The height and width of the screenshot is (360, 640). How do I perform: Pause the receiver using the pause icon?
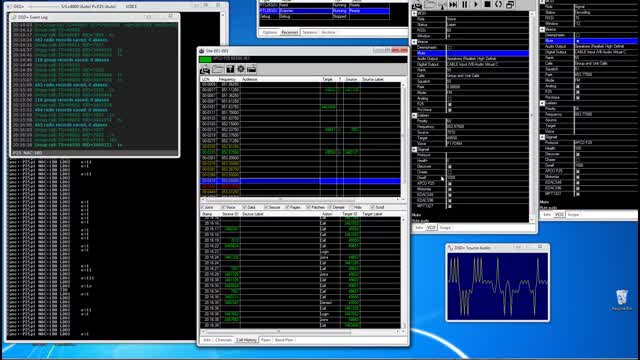click(x=464, y=4)
